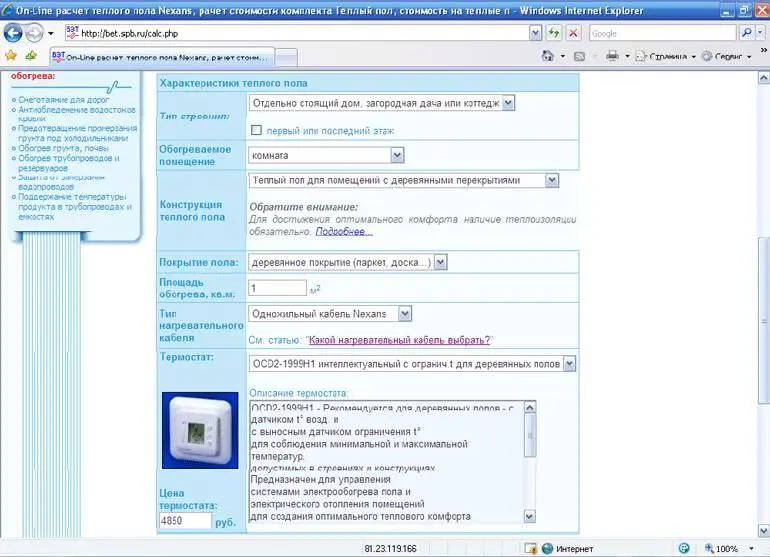Click the Google search box
770x557 pixels.
pyautogui.click(x=662, y=33)
